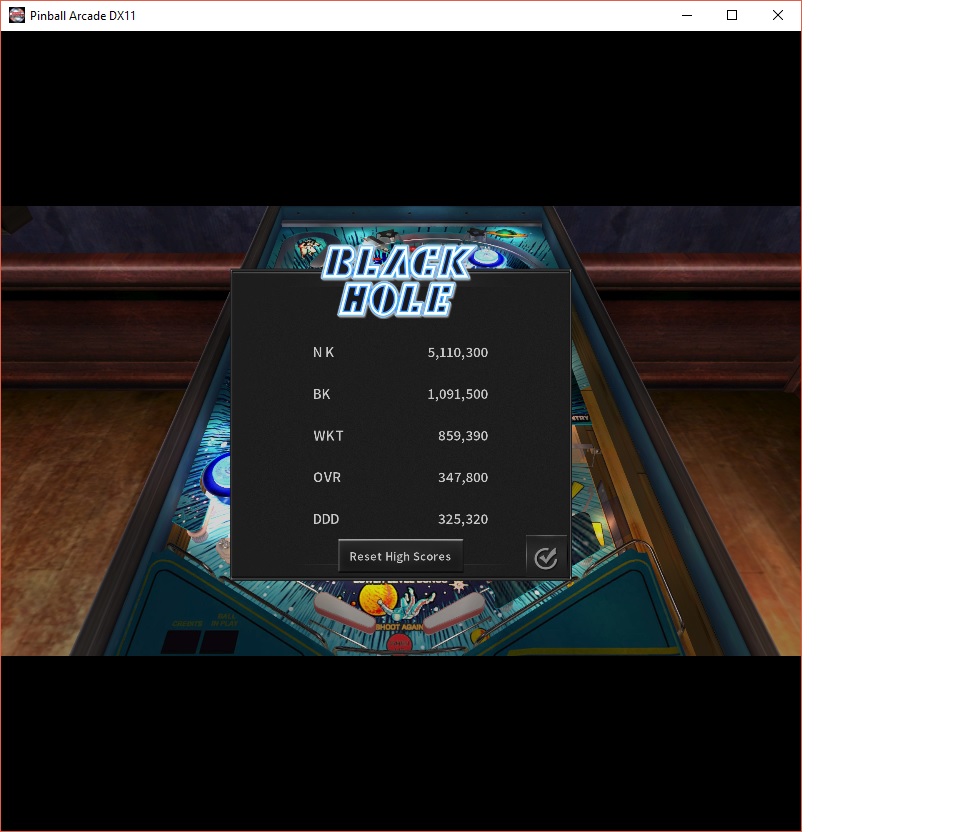Select the WKT high score entry
This screenshot has height=832, width=960.
[x=327, y=436]
